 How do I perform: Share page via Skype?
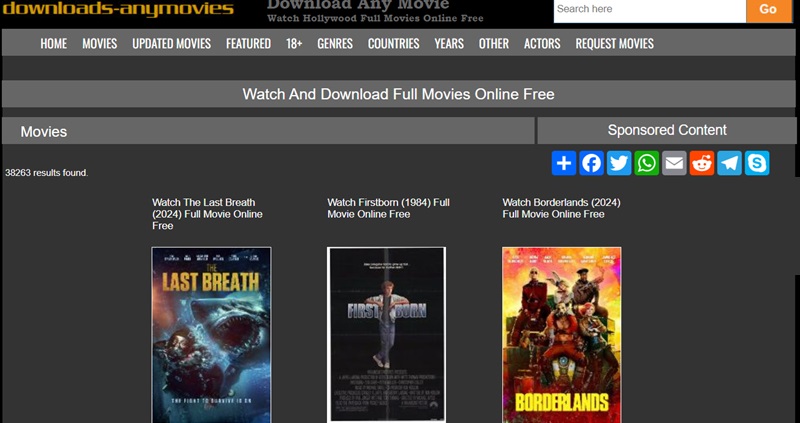[757, 163]
